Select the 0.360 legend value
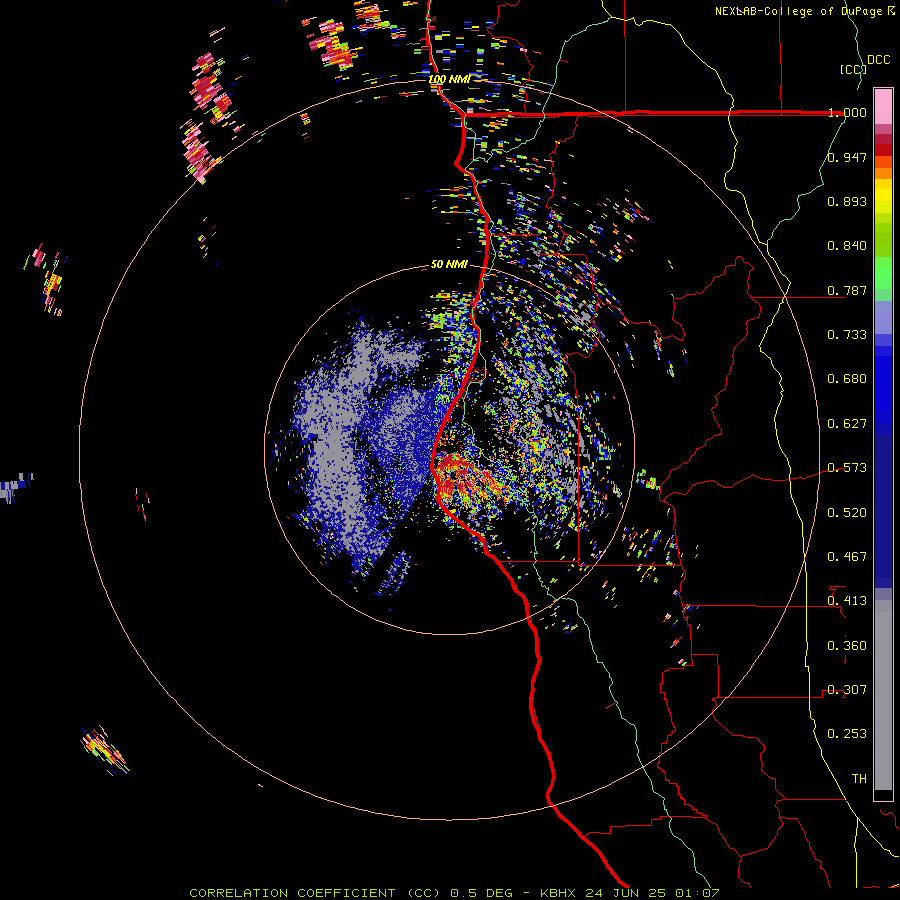The width and height of the screenshot is (900, 900). click(x=847, y=646)
